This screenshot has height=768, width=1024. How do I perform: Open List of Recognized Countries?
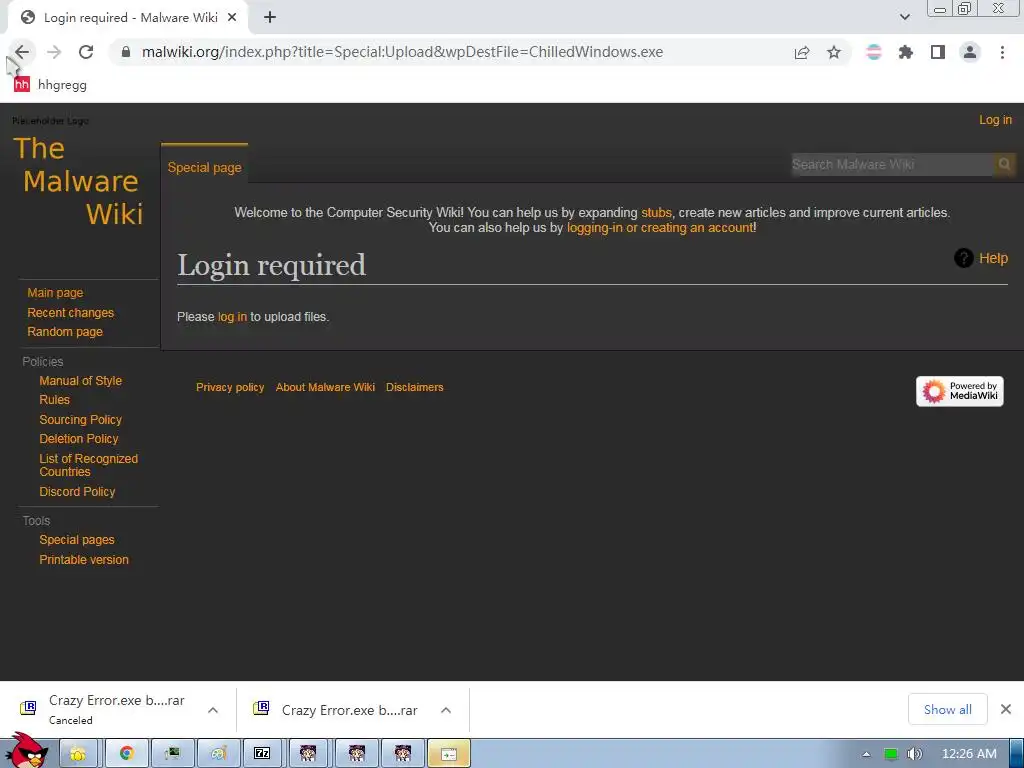(88, 465)
